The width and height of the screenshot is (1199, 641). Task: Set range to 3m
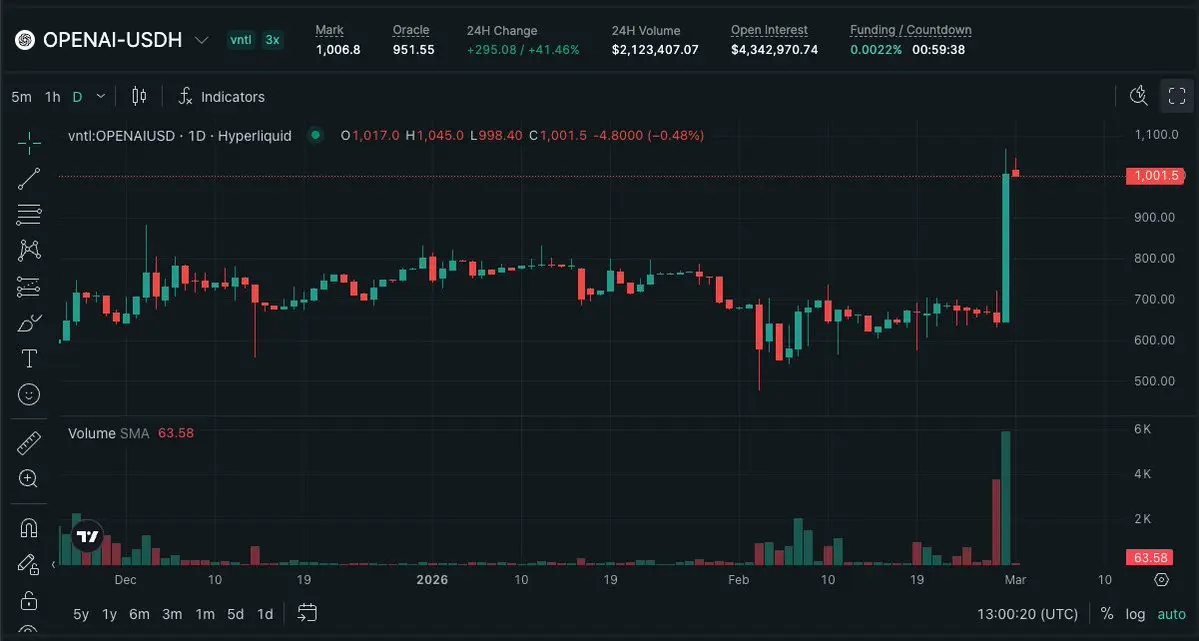[172, 614]
